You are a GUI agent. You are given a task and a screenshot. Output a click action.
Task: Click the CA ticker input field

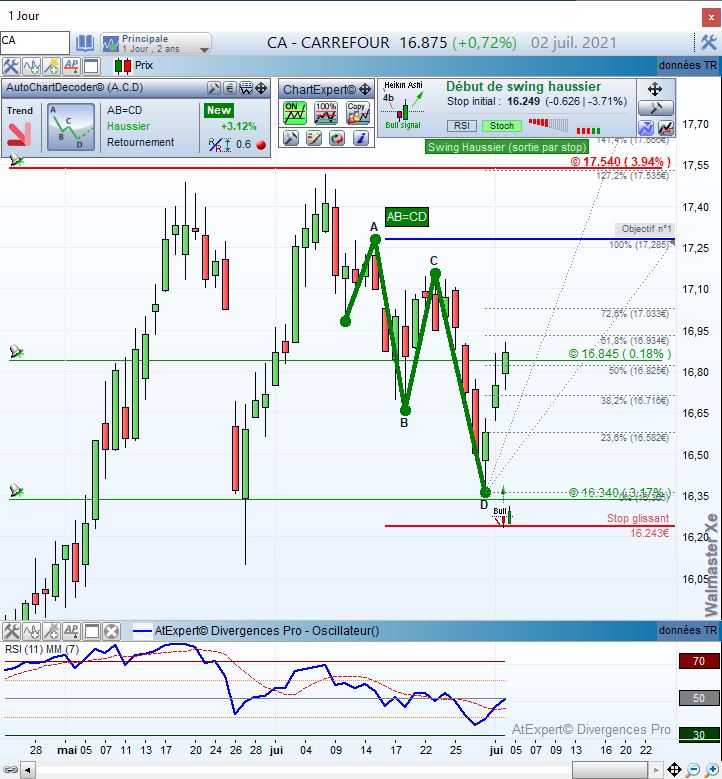pos(35,42)
